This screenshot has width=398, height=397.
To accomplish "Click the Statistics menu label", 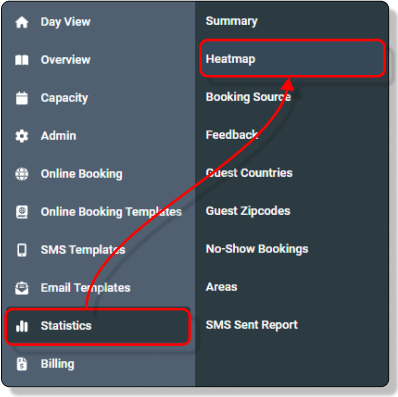I will [66, 326].
